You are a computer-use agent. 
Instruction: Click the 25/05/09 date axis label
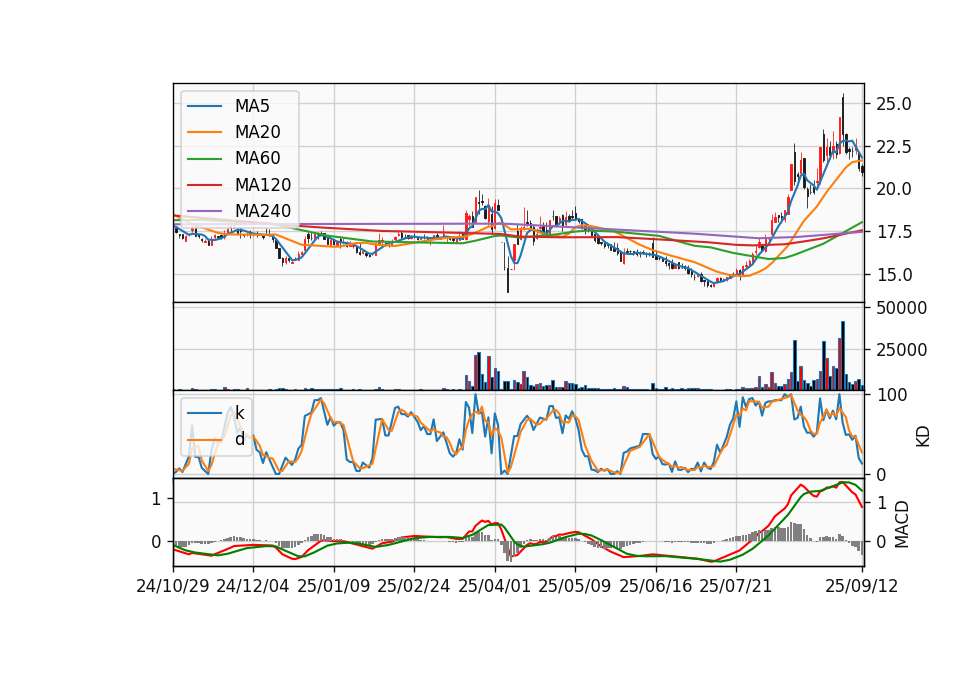[x=575, y=586]
